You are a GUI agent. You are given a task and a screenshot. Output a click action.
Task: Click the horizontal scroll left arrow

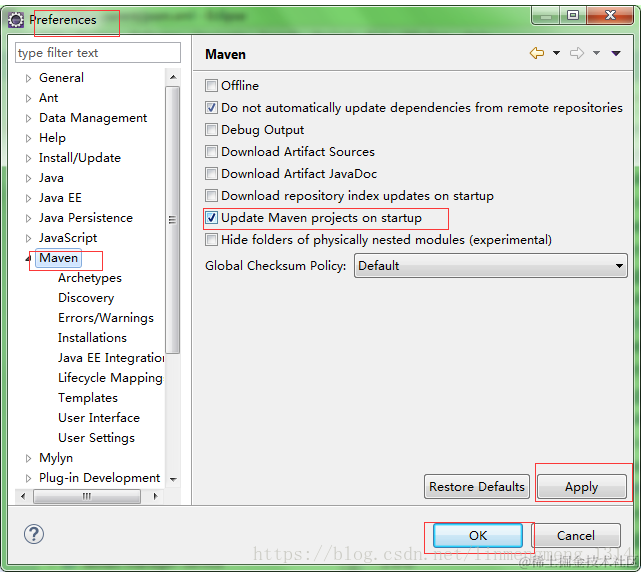(23, 498)
